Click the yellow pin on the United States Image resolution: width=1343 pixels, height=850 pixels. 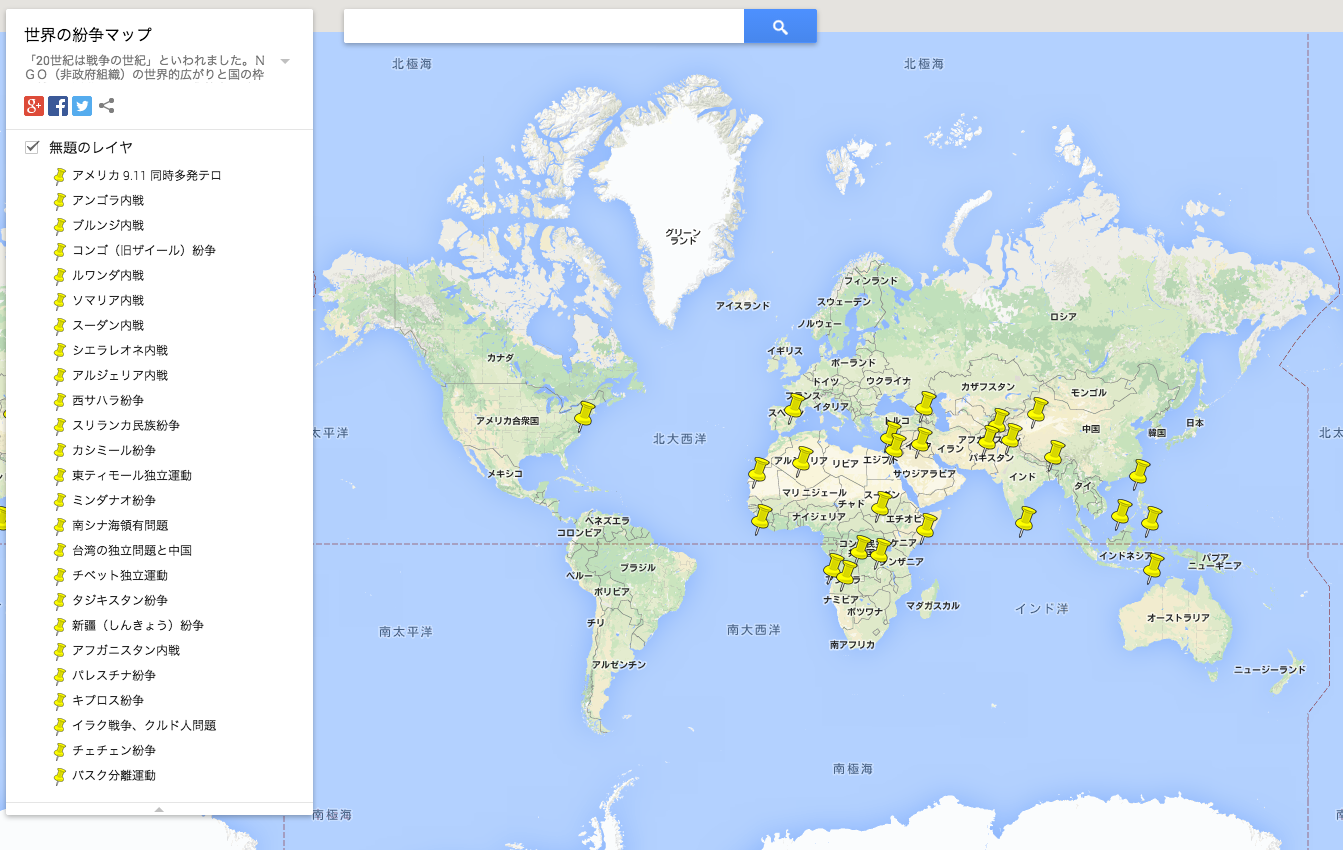(585, 414)
